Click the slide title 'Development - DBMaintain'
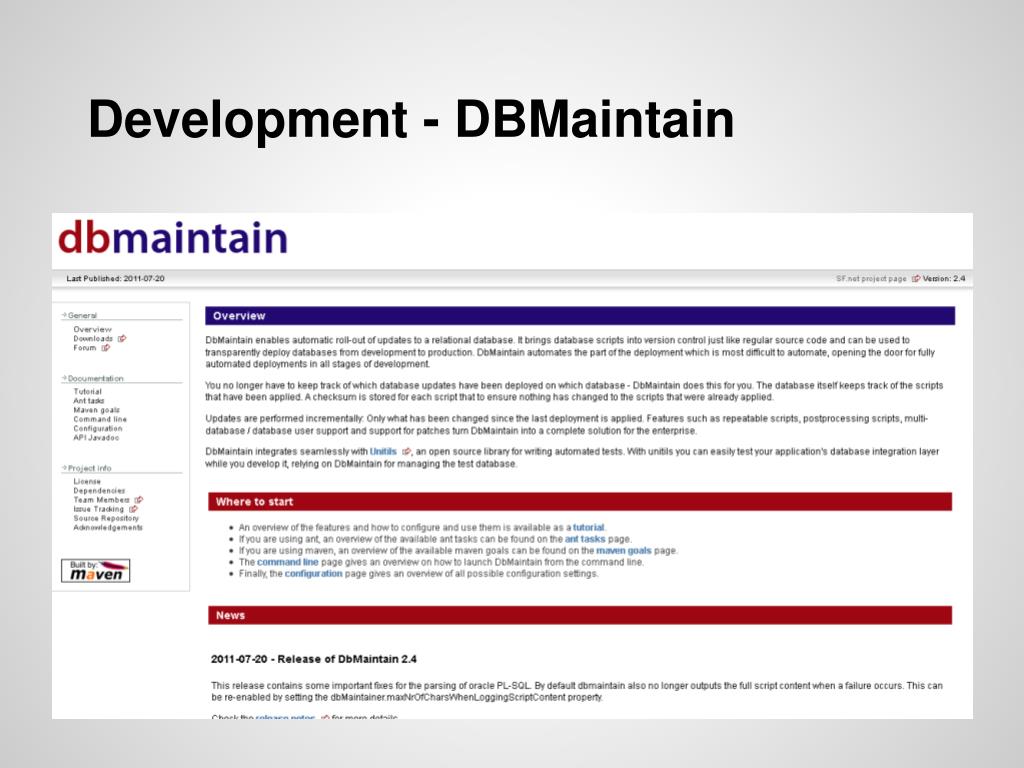1024x768 pixels. 411,119
